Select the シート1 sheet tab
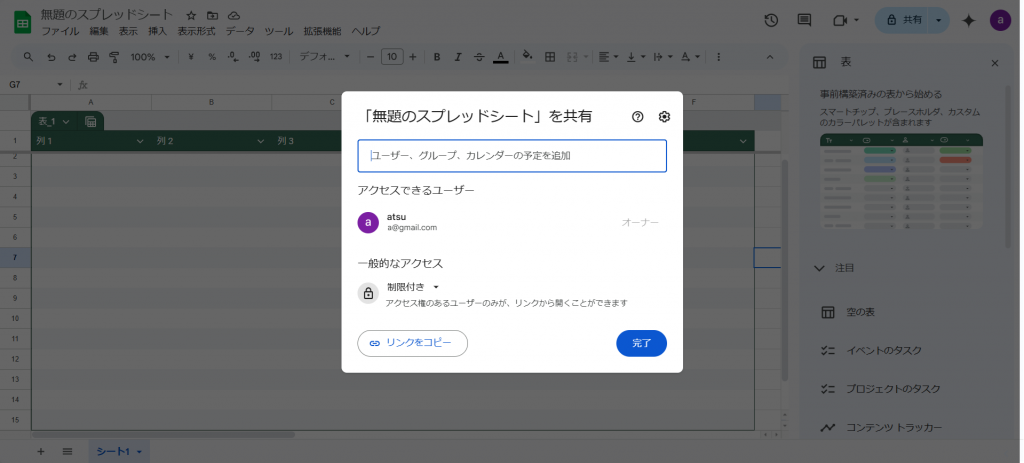 (113, 451)
